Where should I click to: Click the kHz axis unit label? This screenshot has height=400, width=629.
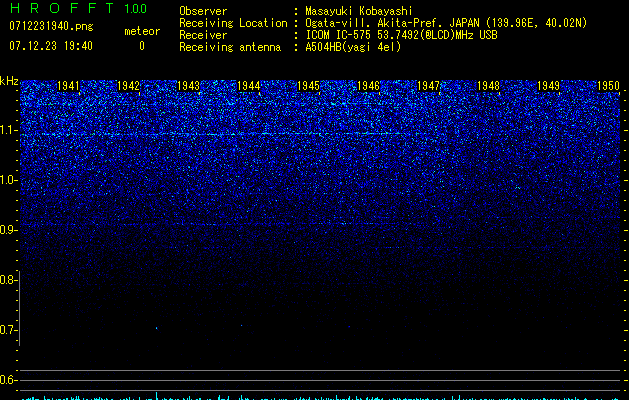point(9,81)
